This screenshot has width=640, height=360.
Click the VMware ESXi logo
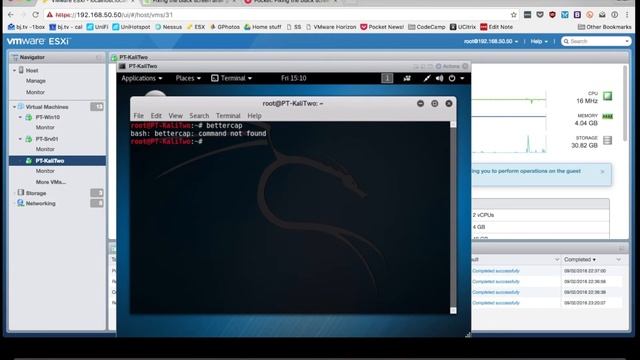tap(39, 41)
